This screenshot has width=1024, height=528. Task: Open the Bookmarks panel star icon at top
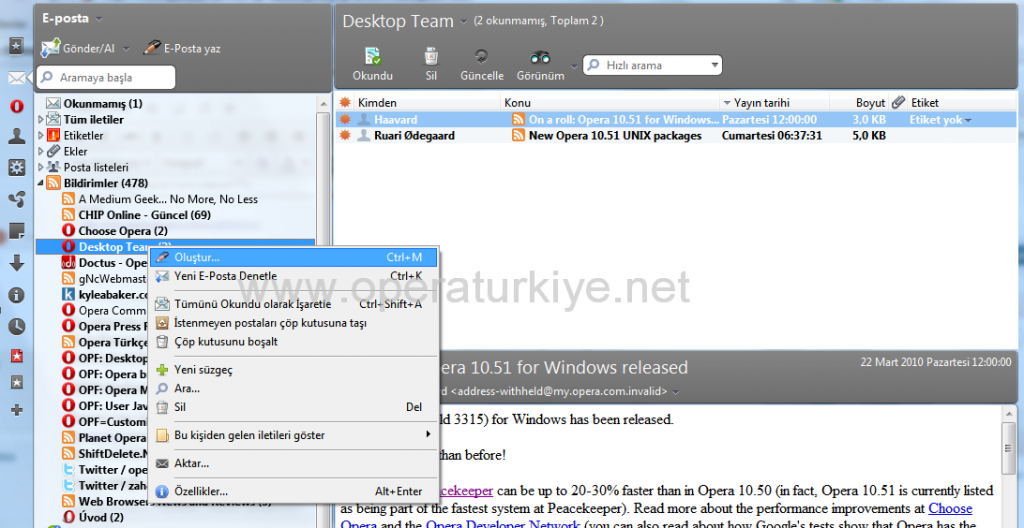pyautogui.click(x=16, y=46)
